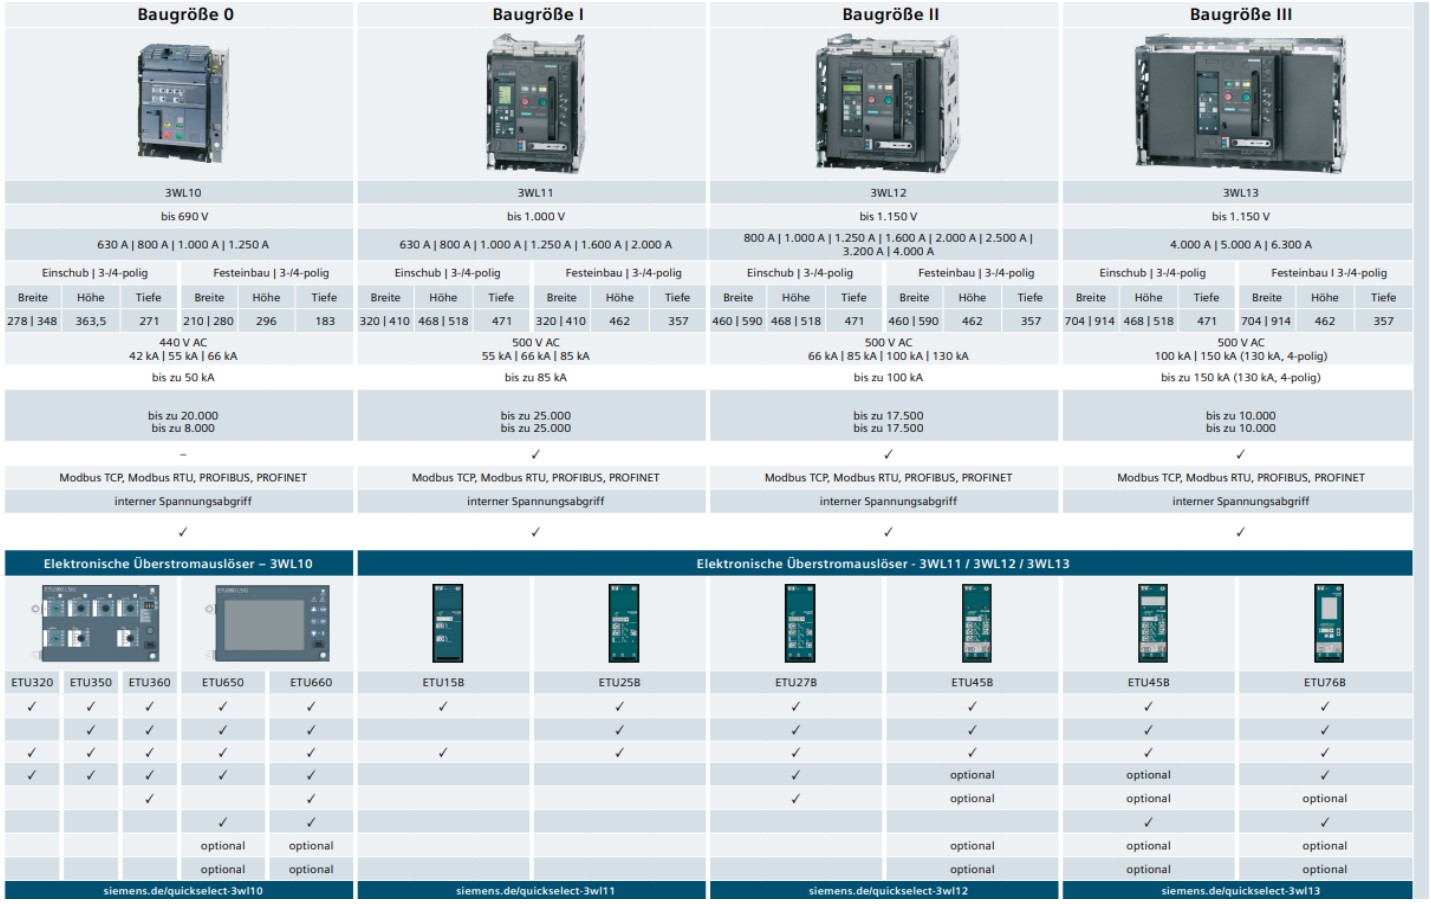Click the 'bis zu 100 kA' cell
Image resolution: width=1431 pixels, height=904 pixels.
888,378
